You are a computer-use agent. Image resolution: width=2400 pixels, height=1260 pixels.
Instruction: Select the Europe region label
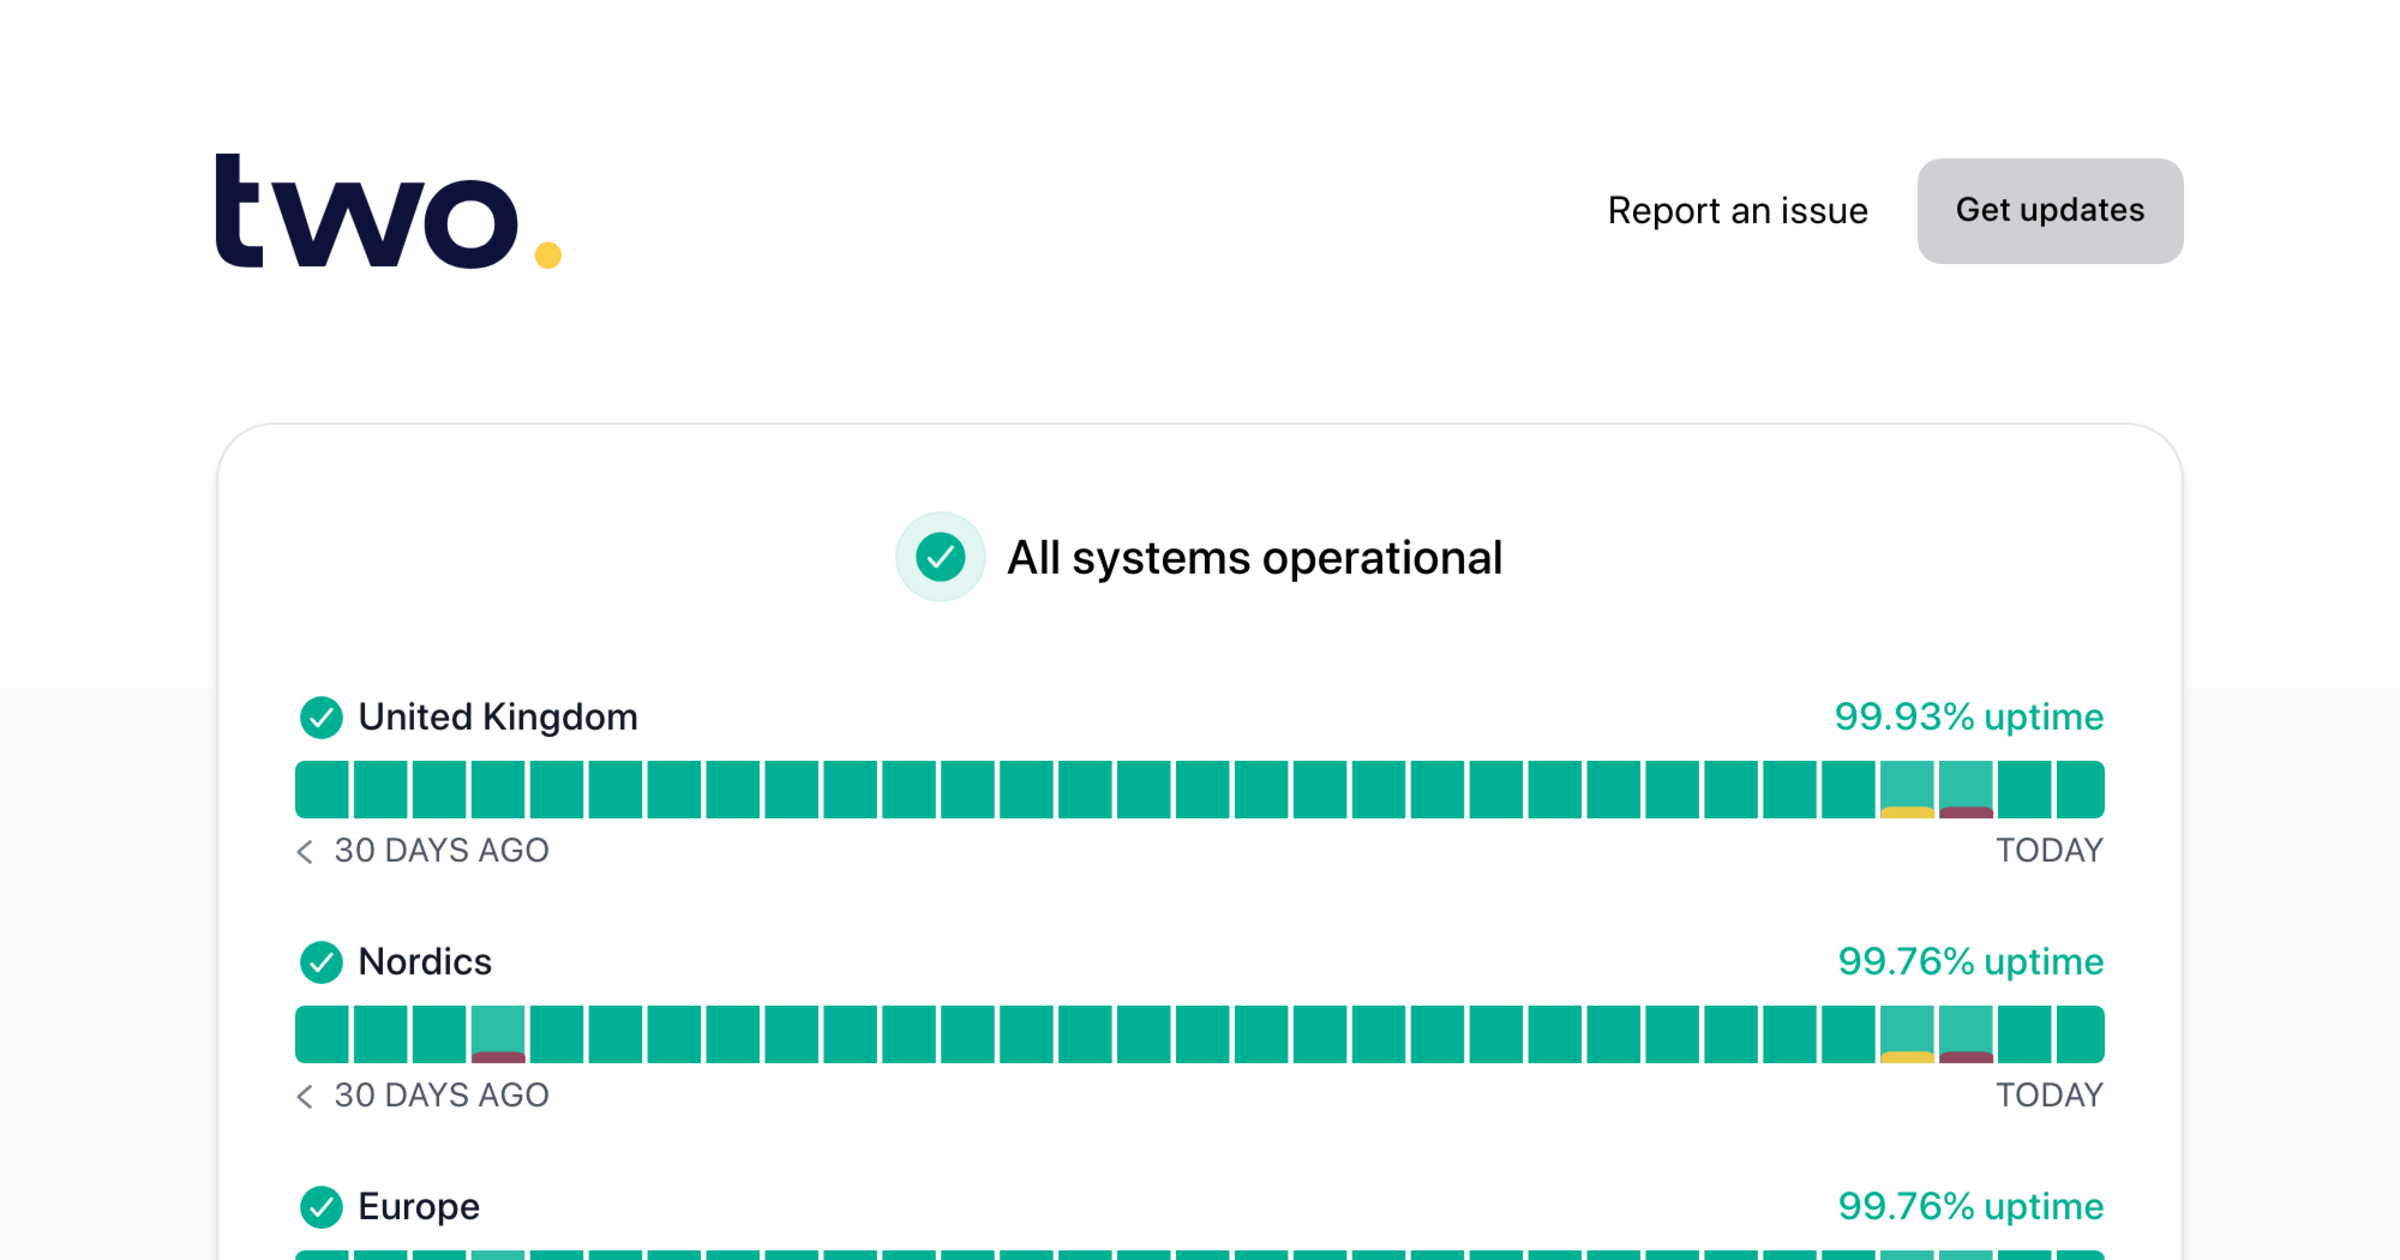click(419, 1207)
